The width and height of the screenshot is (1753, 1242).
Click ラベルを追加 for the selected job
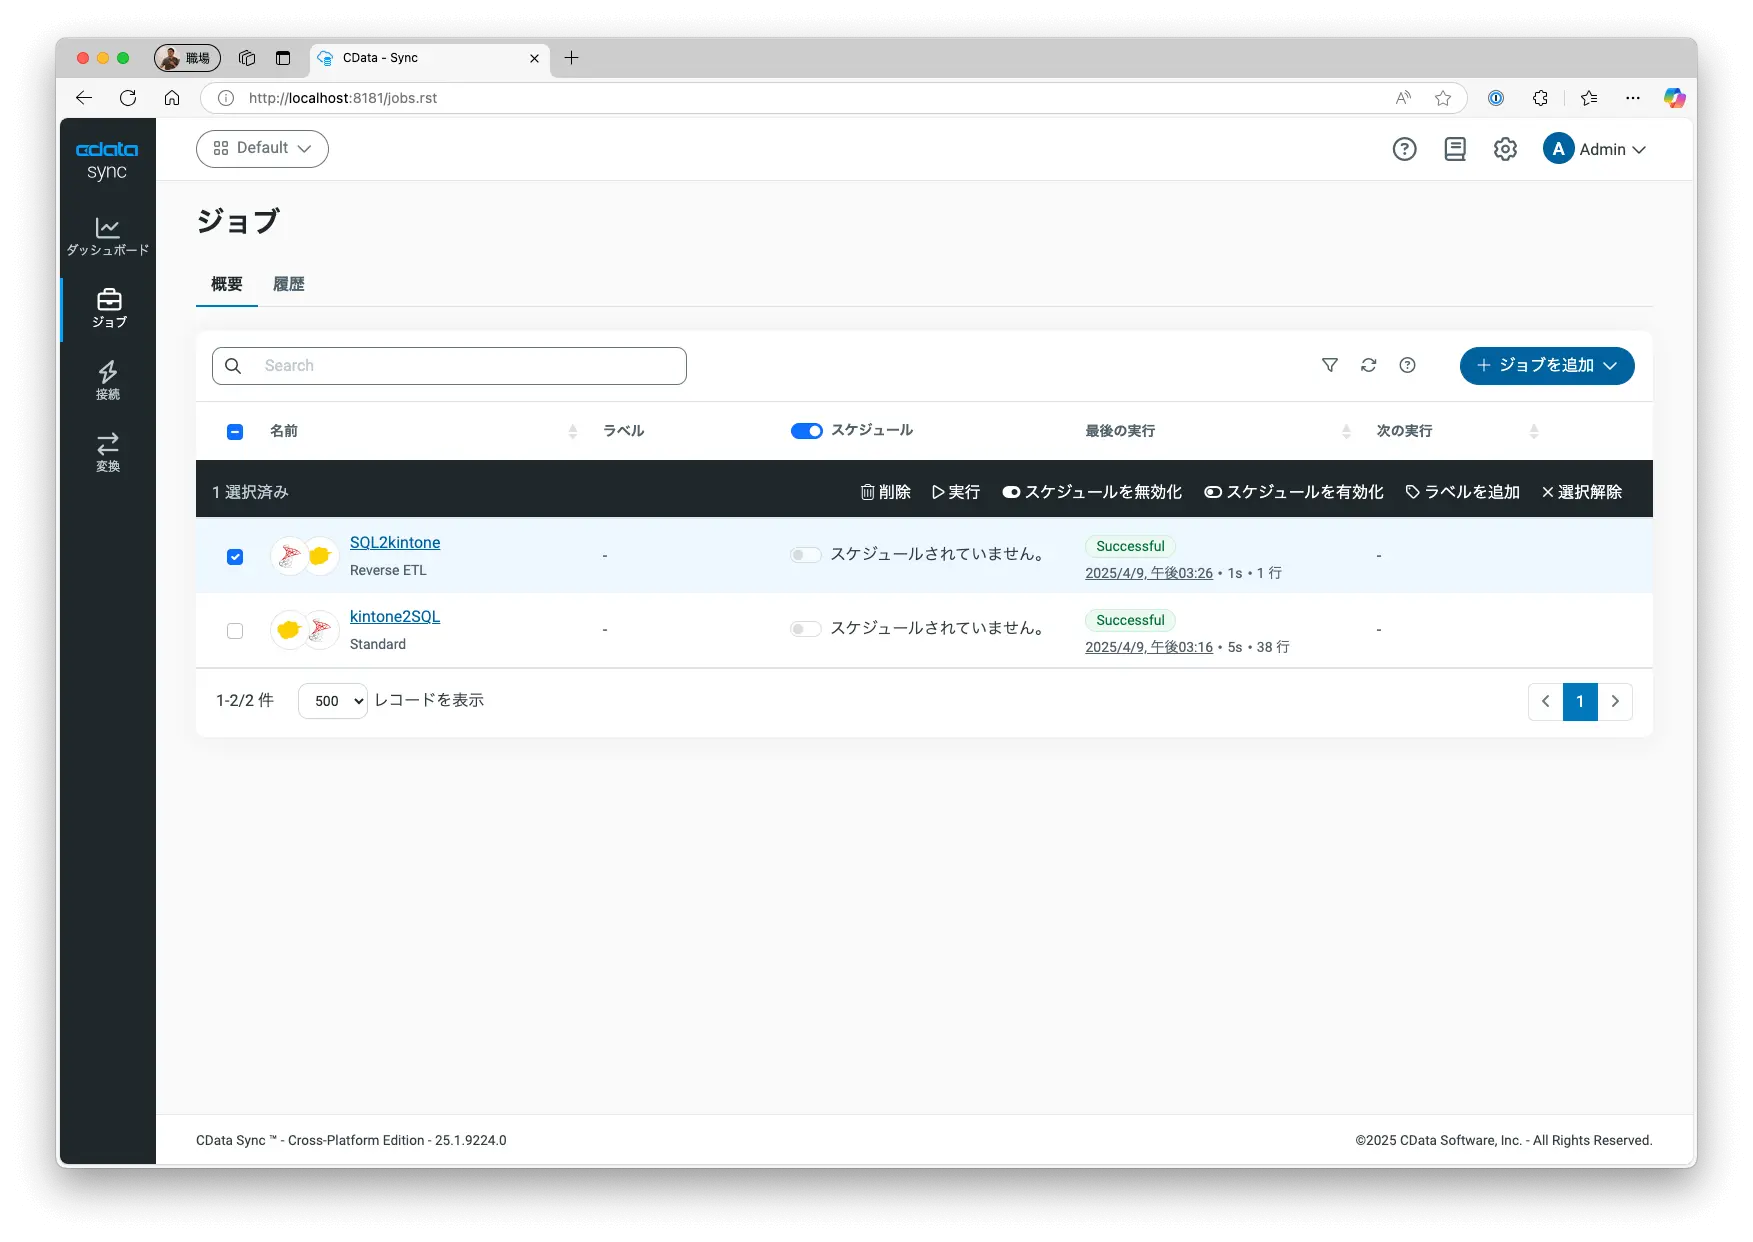tap(1463, 492)
